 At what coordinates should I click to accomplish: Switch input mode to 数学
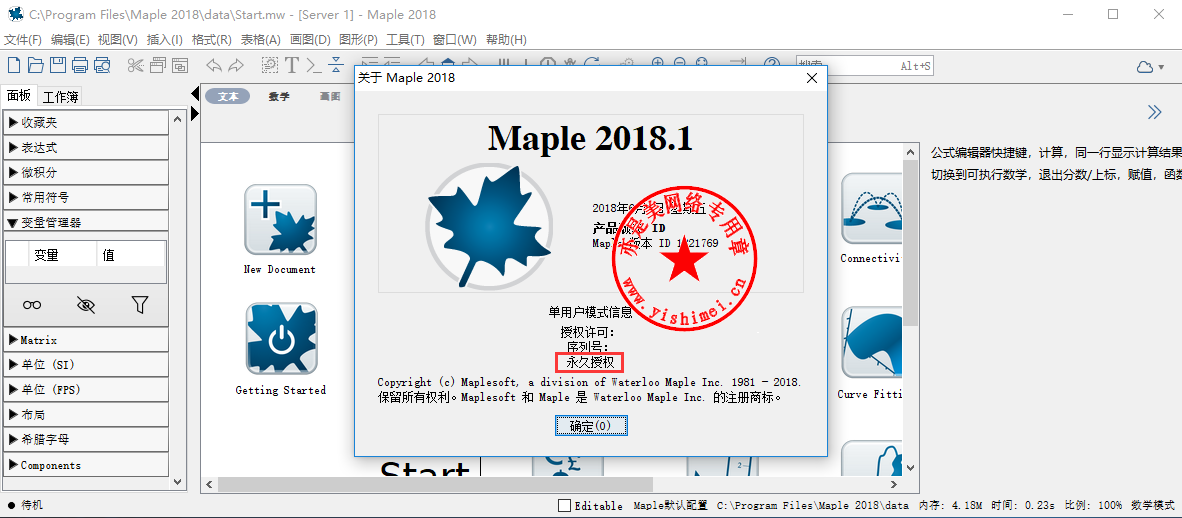[x=279, y=97]
